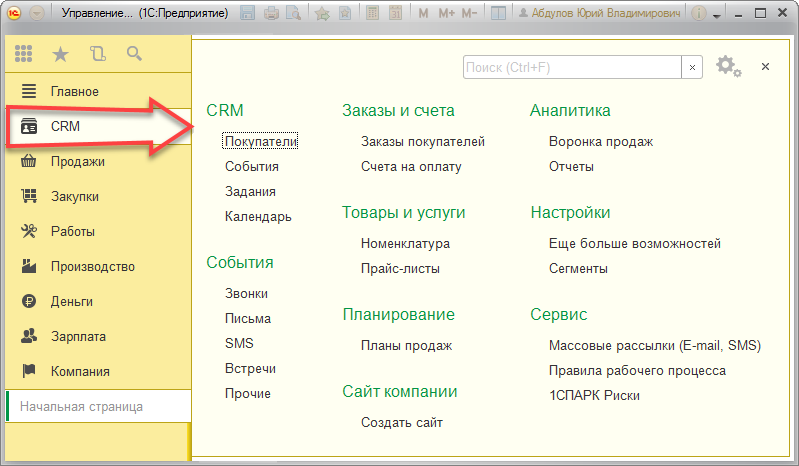Click the M+ memory add button
Screen dimensions: 799x466
coord(446,13)
